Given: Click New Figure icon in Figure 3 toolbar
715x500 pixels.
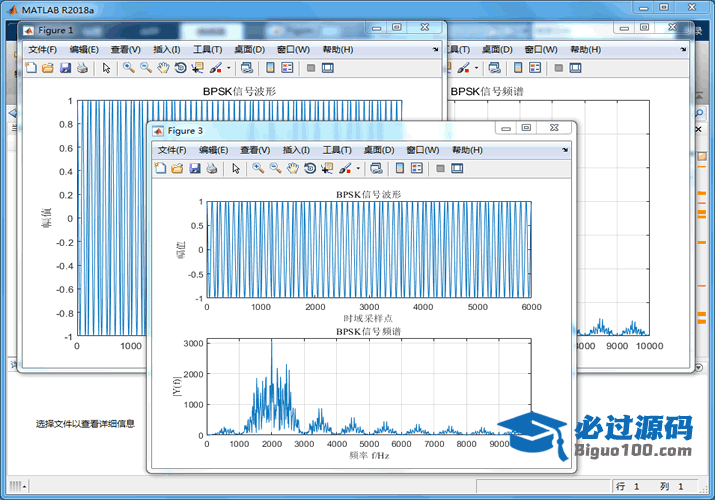Looking at the screenshot, I should [x=160, y=169].
